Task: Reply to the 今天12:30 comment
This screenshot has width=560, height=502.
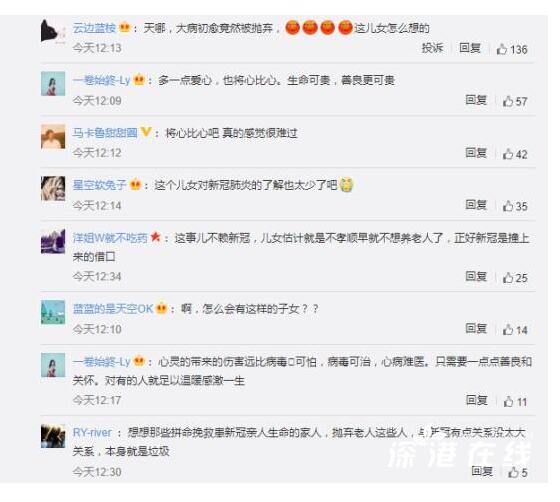Action: pos(482,471)
